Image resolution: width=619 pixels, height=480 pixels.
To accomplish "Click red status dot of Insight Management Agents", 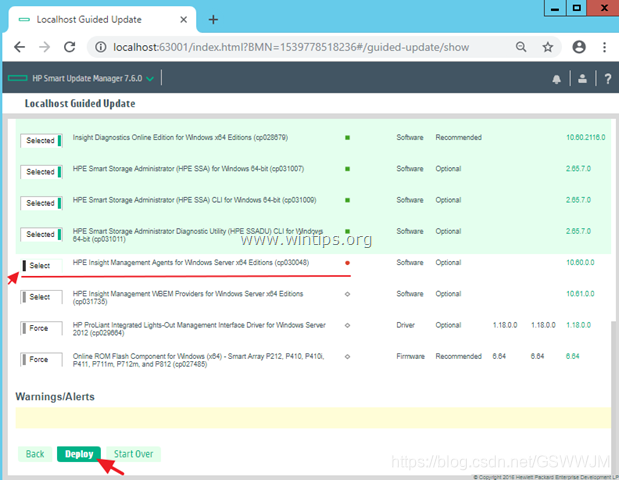I will [x=347, y=262].
